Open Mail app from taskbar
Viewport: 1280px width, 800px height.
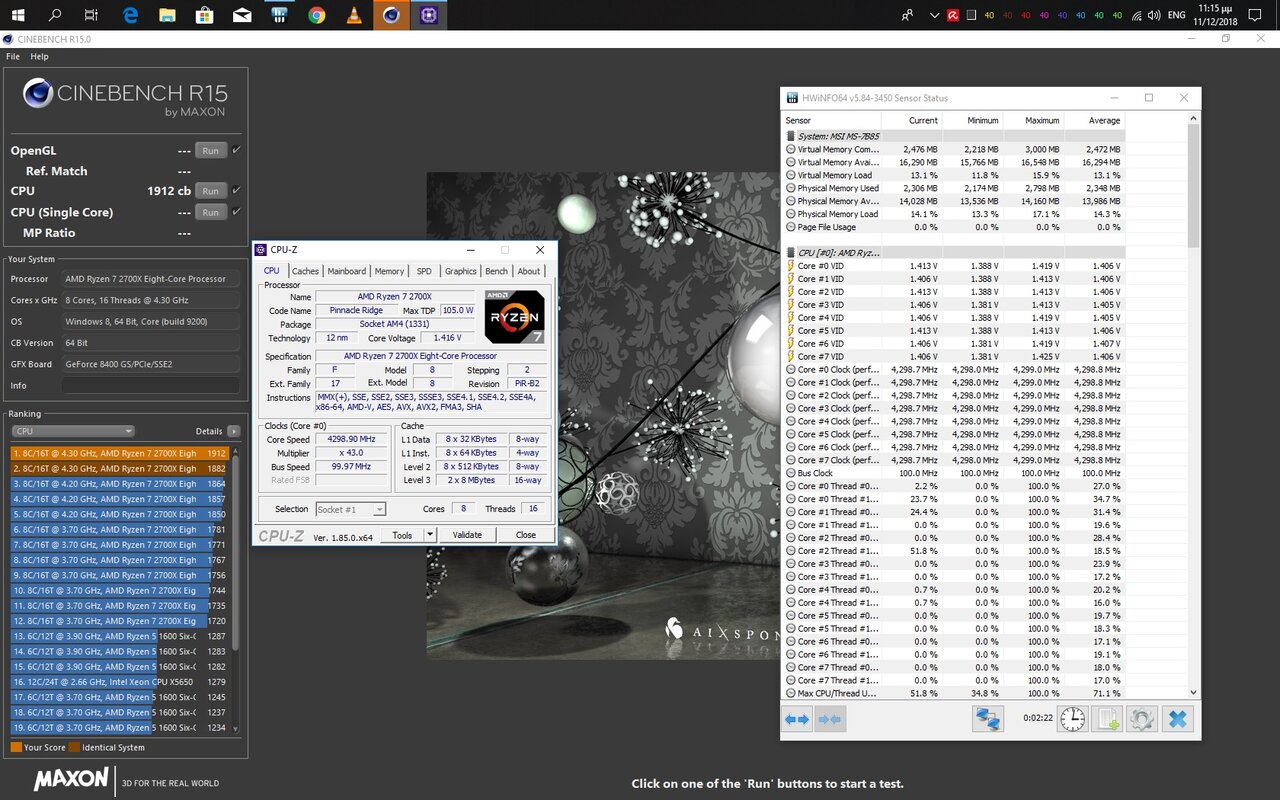point(242,15)
